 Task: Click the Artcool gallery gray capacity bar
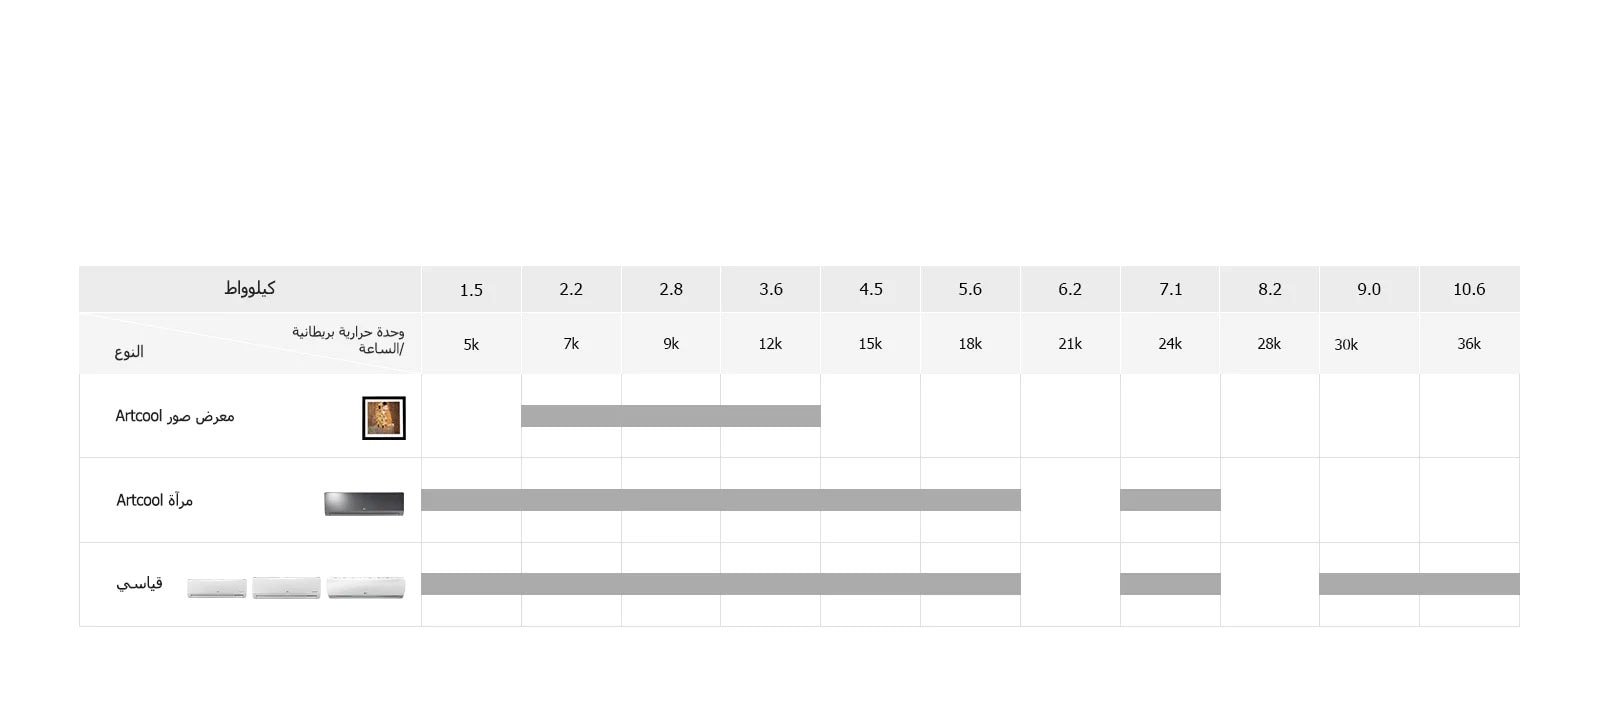670,416
